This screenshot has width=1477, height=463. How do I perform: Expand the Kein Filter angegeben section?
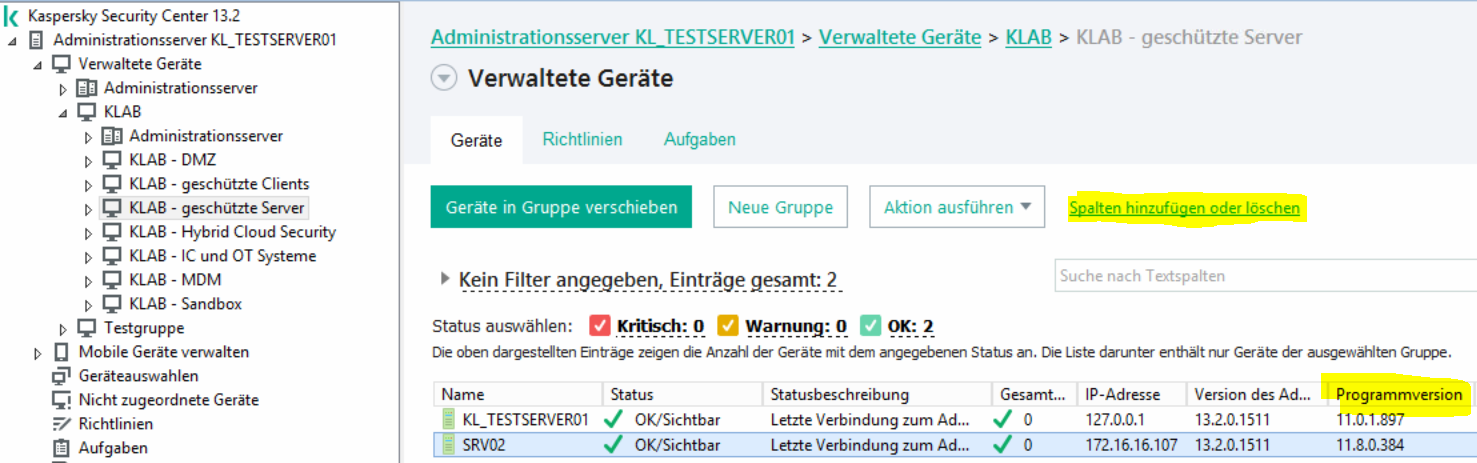click(x=446, y=279)
